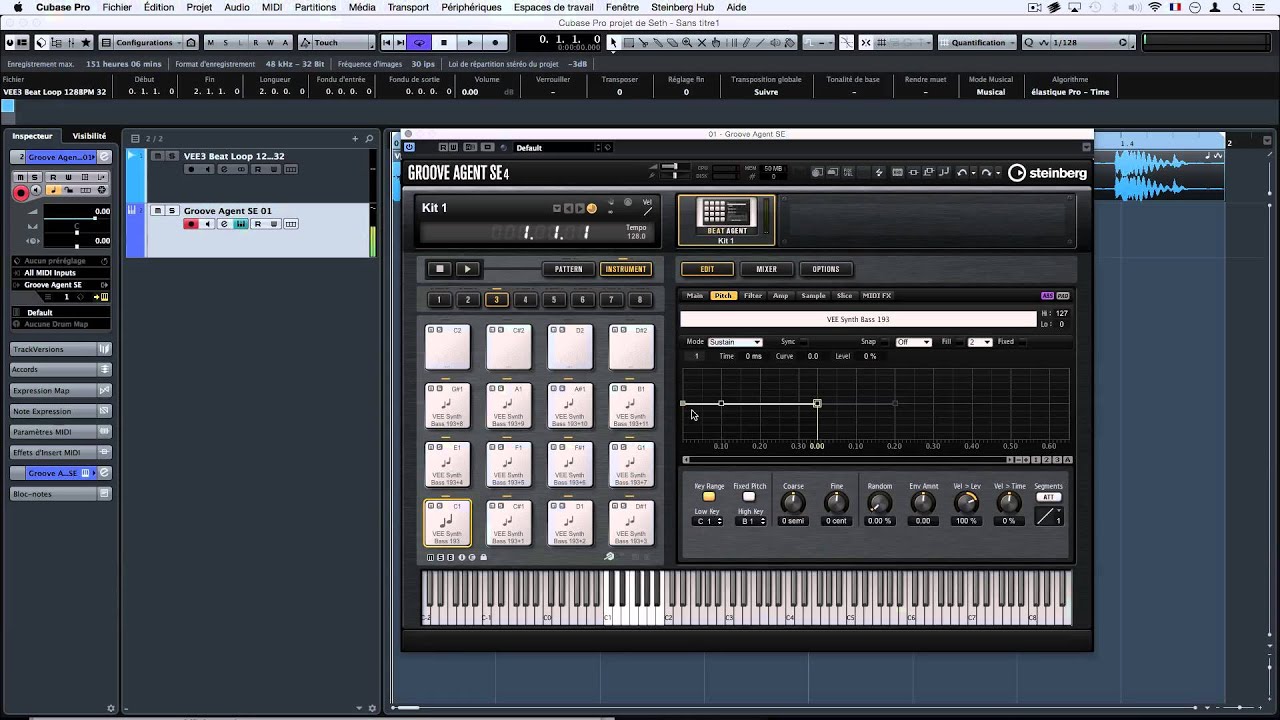
Task: Add a track with plus icon
Action: pos(354,138)
